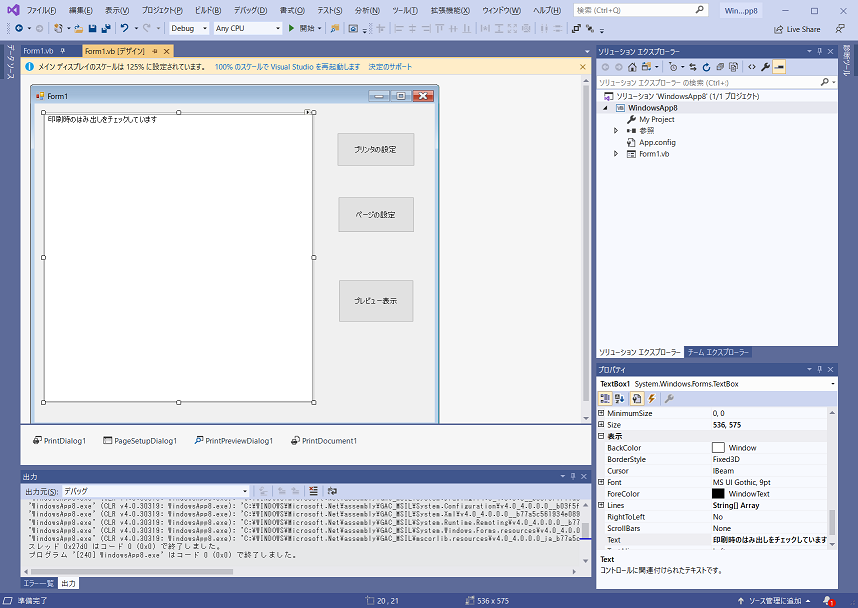Click the wrench Properties icon in Solution Explorer
This screenshot has width=858, height=608.
coord(765,67)
